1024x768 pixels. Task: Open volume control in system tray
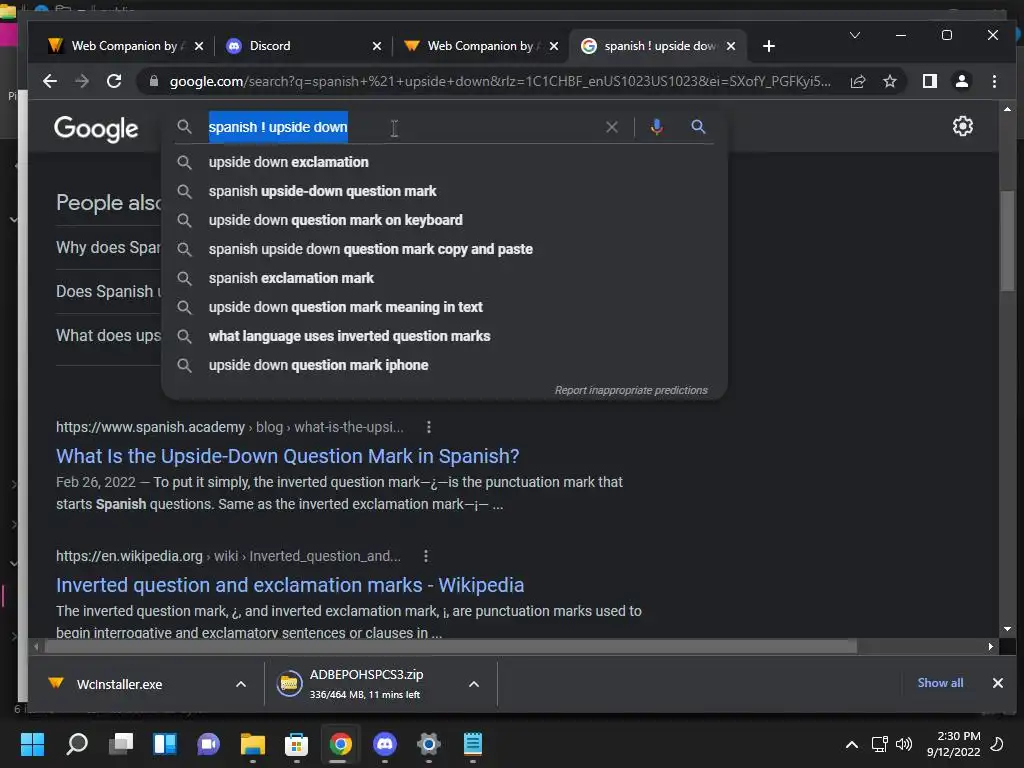pos(904,744)
